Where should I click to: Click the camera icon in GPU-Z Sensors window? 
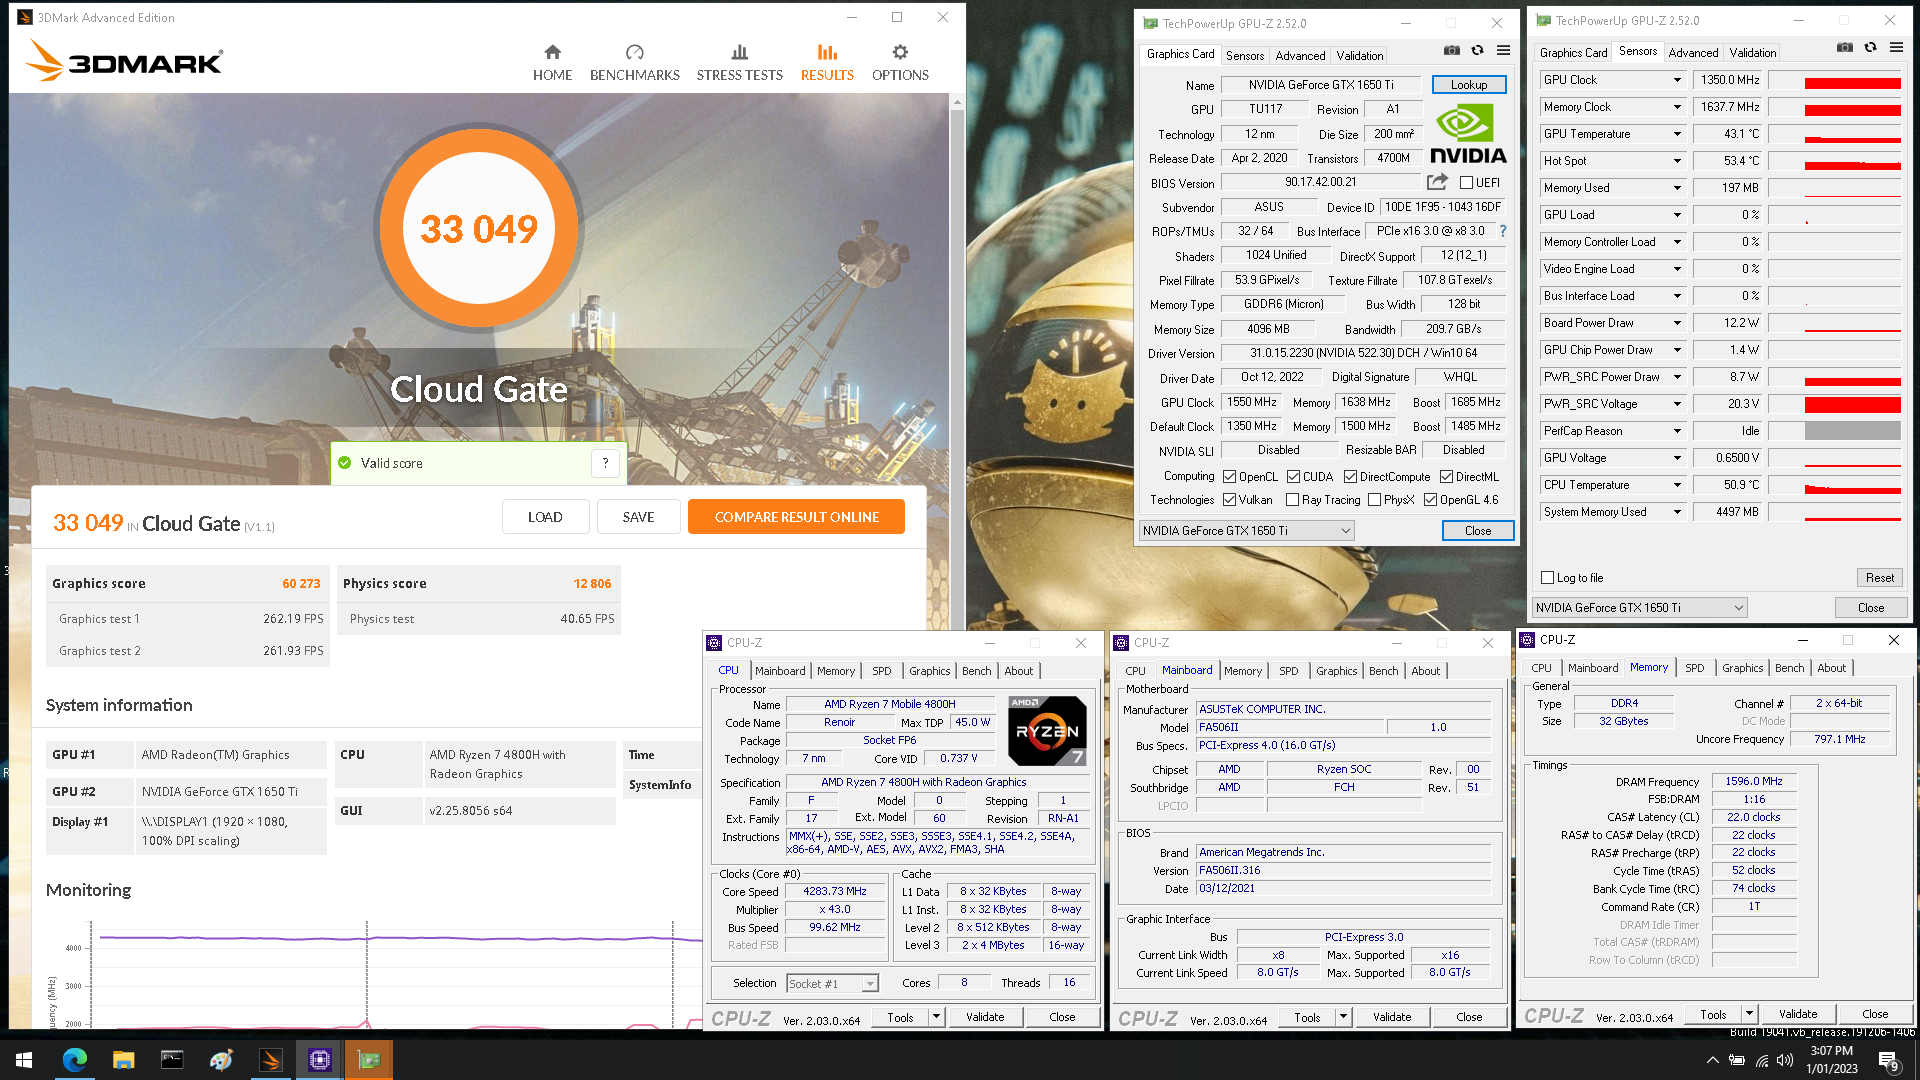[x=1845, y=48]
